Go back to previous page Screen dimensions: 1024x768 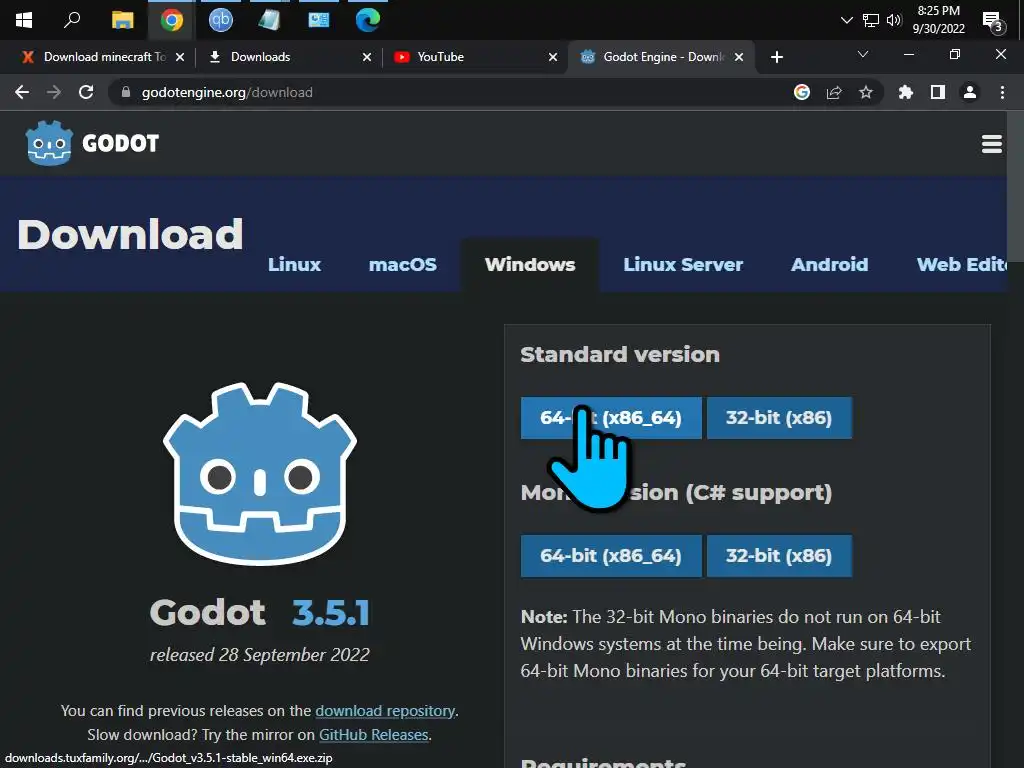(22, 92)
